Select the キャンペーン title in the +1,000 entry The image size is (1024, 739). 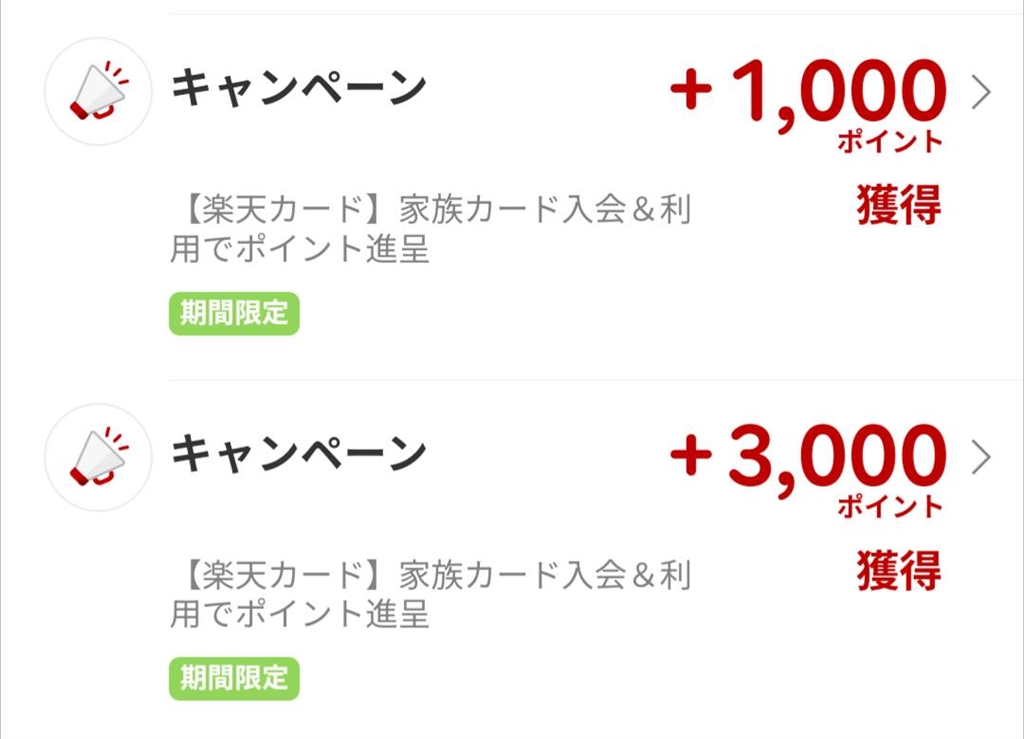pos(299,89)
